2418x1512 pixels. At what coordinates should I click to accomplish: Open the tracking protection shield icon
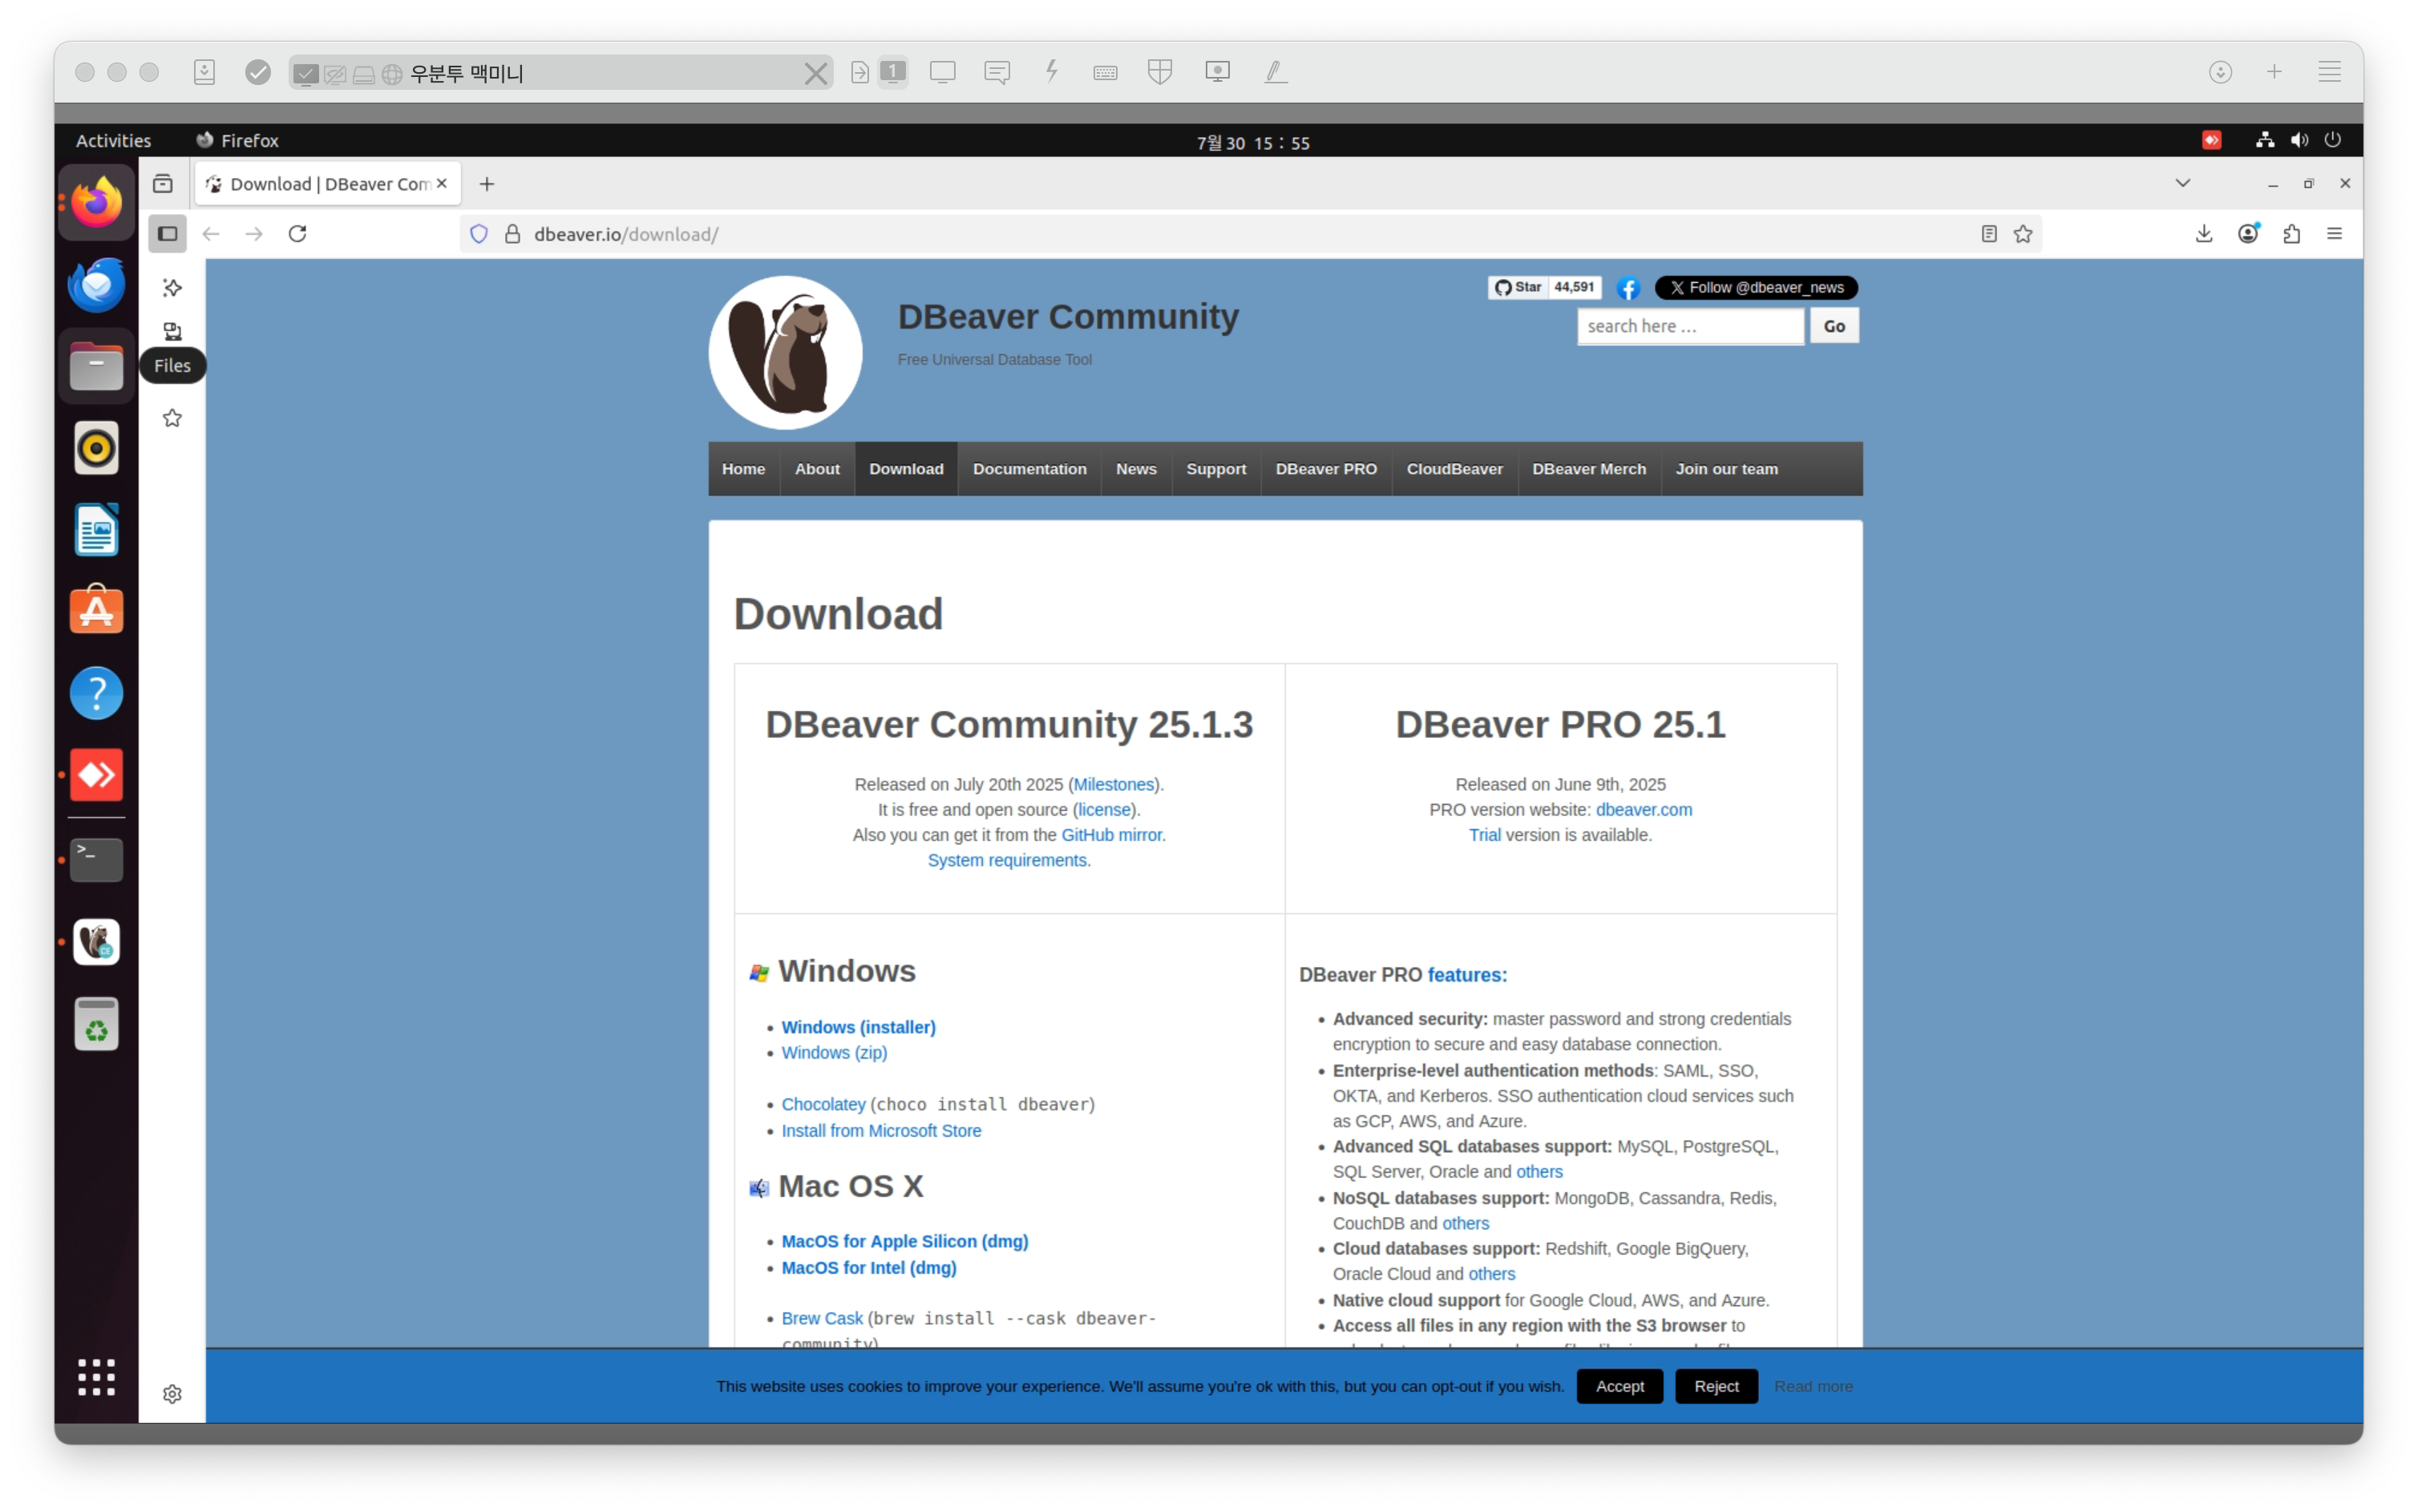(479, 234)
